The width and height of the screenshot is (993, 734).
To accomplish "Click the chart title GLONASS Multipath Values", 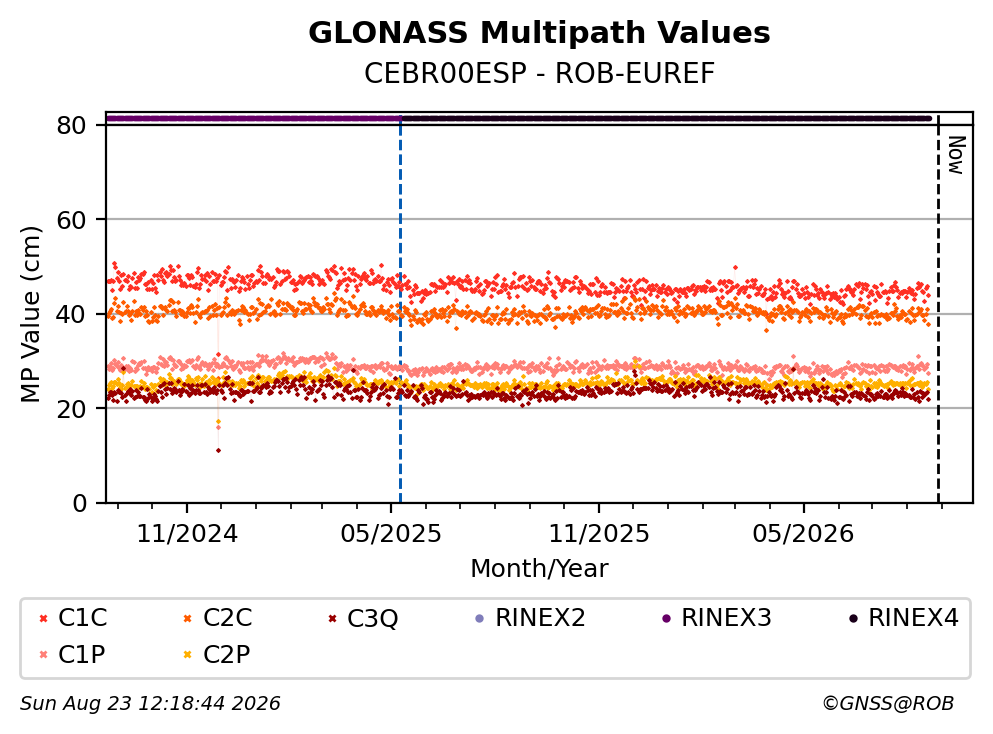I will 539,32.
